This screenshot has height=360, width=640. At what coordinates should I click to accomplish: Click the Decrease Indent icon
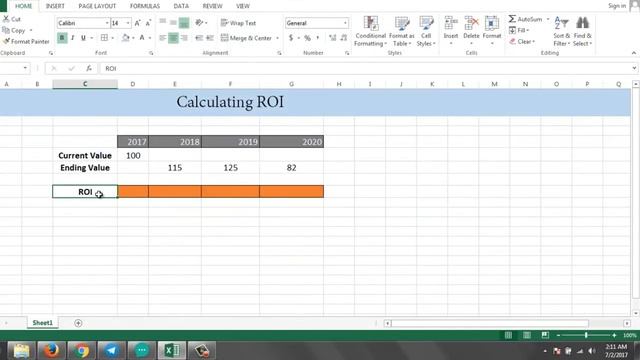199,38
